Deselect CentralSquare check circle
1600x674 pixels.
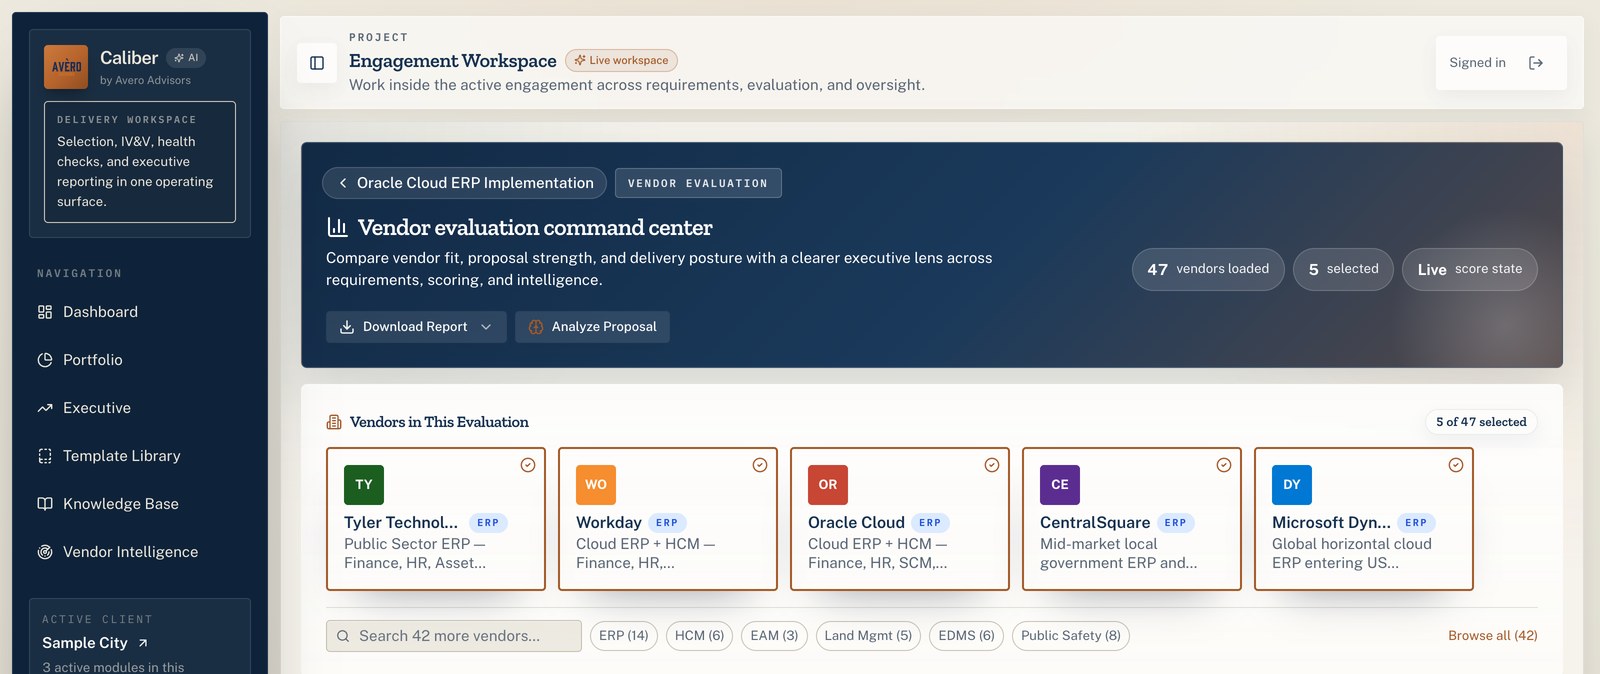pos(1224,465)
